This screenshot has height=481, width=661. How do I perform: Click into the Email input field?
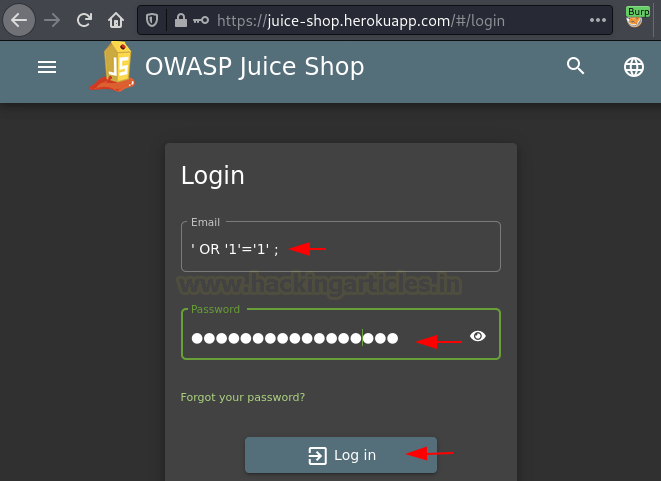pyautogui.click(x=341, y=247)
